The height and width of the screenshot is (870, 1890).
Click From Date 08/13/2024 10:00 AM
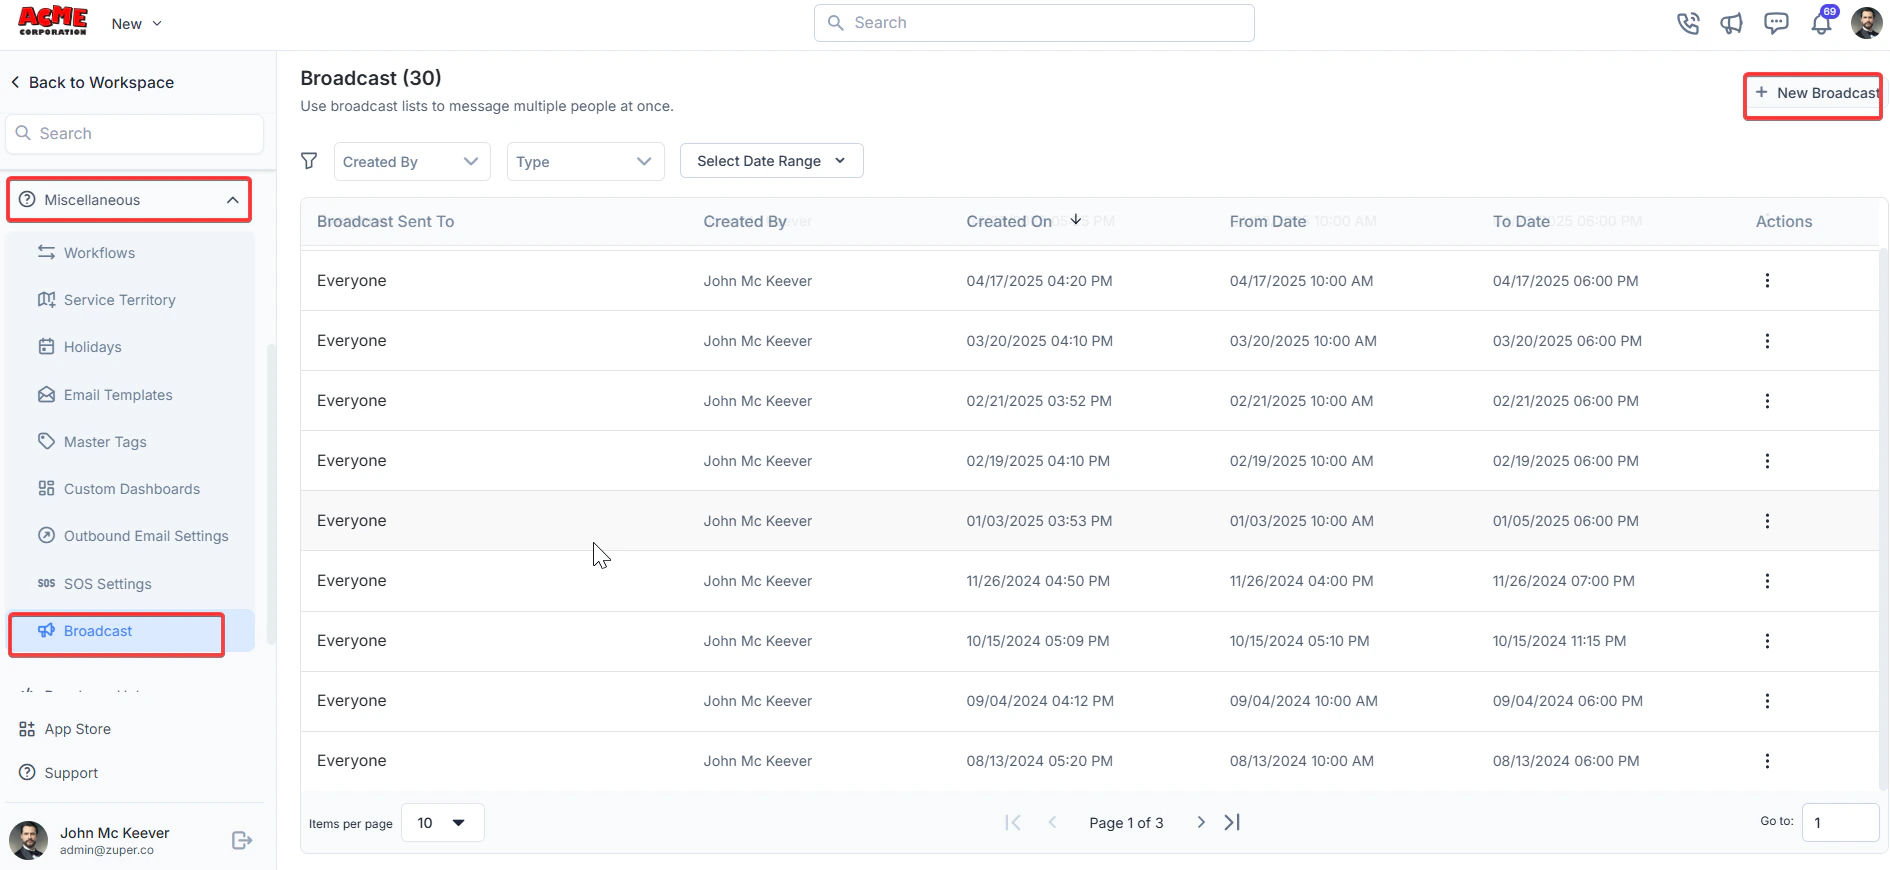click(x=1301, y=761)
